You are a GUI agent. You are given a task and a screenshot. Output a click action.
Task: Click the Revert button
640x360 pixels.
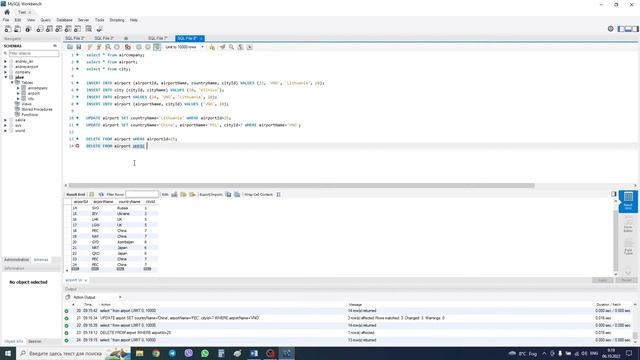point(626,280)
